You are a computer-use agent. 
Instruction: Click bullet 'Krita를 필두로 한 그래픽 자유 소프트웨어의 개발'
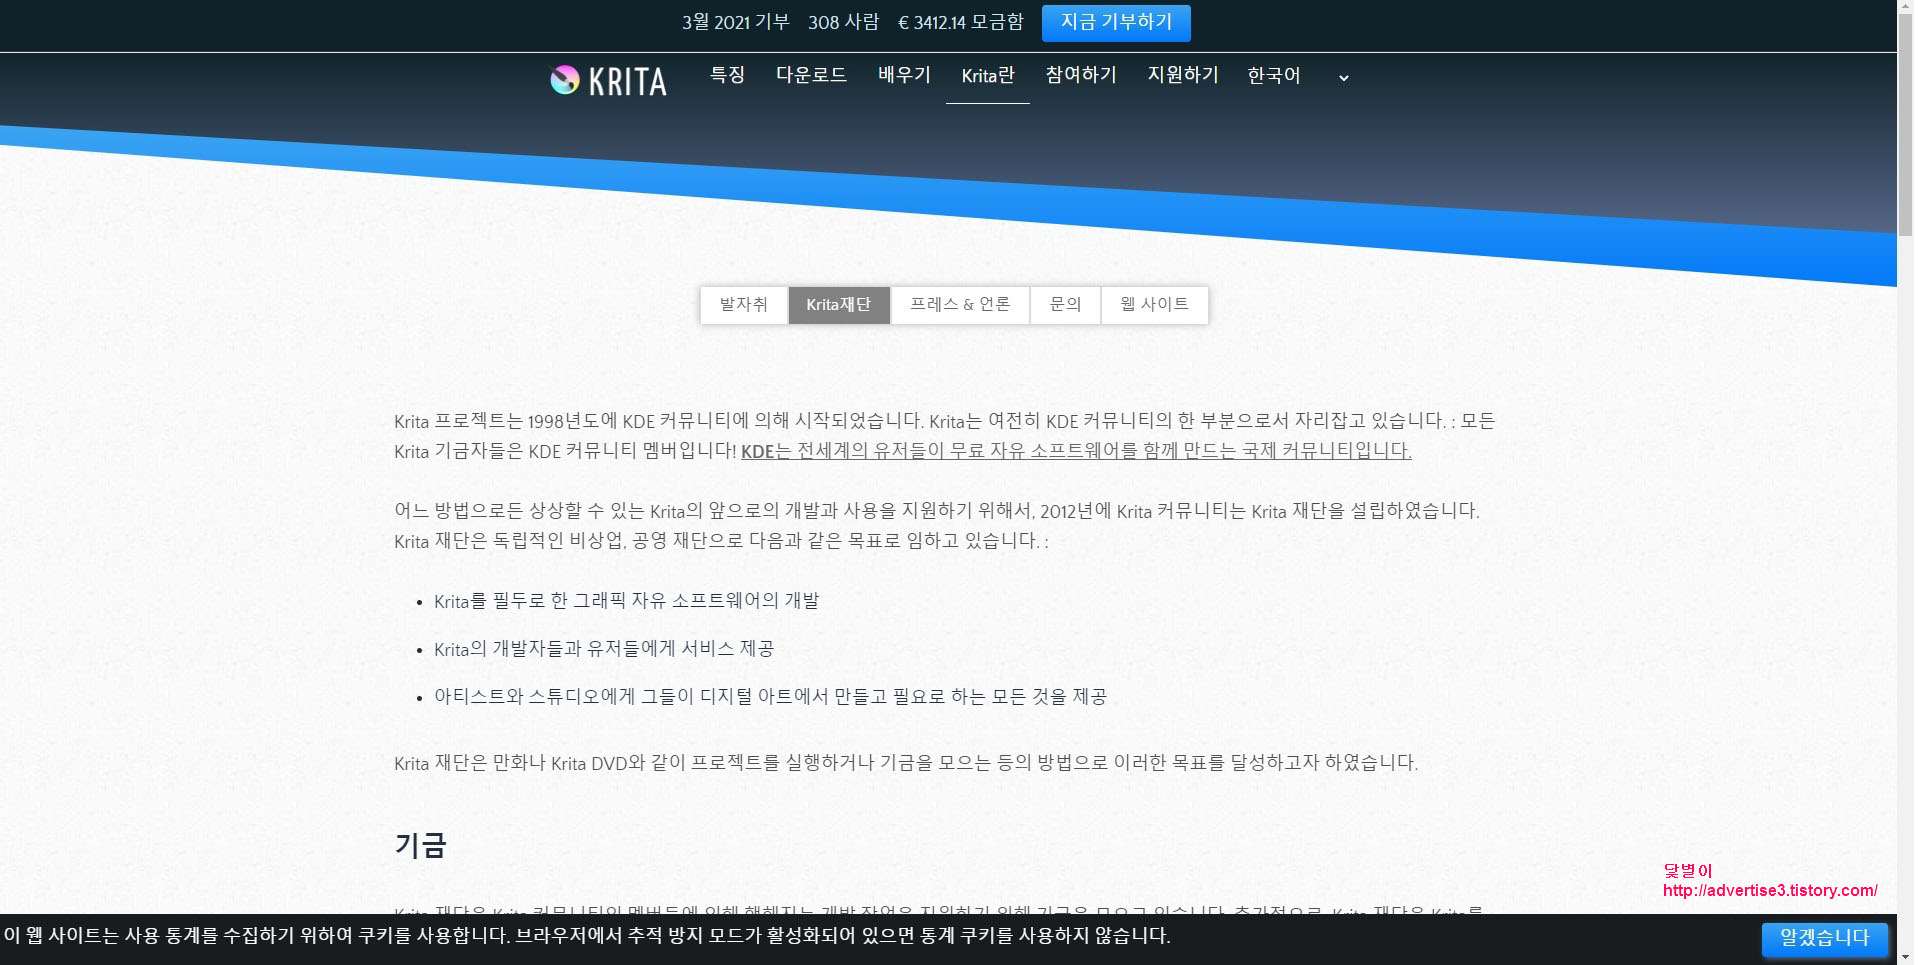tap(627, 601)
